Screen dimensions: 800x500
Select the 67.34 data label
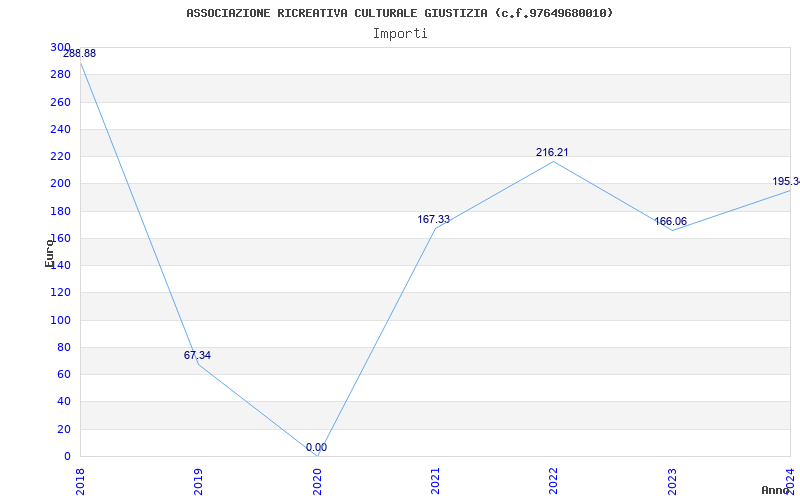point(197,356)
